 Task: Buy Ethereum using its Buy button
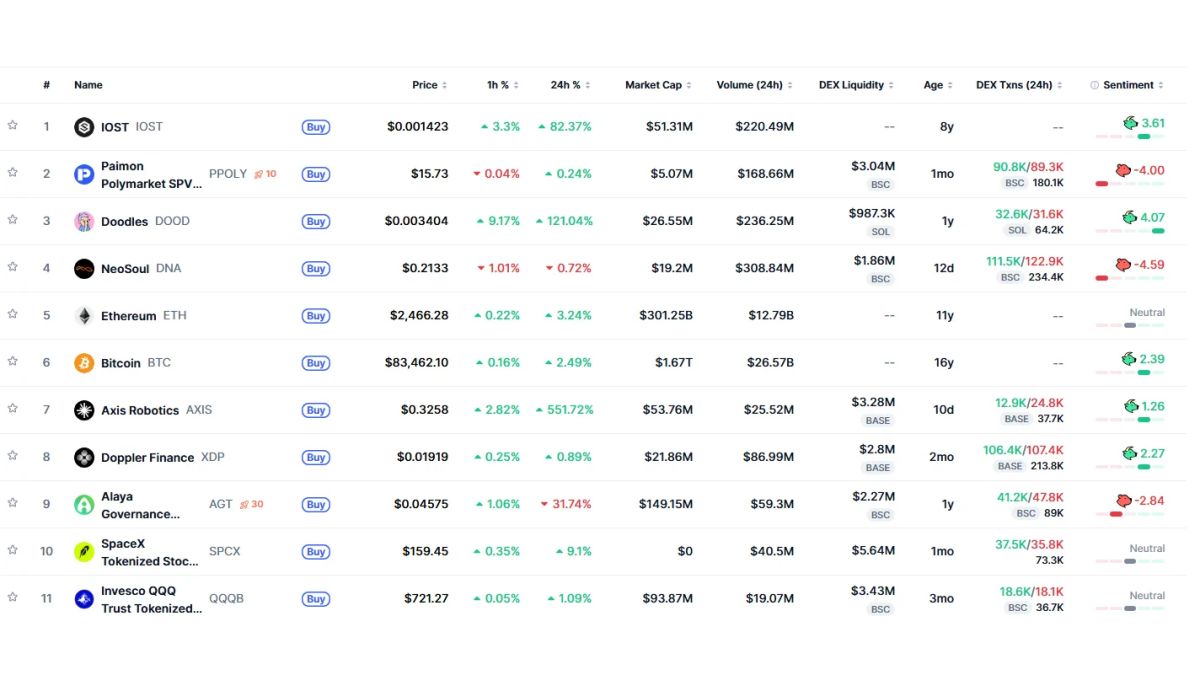[316, 316]
